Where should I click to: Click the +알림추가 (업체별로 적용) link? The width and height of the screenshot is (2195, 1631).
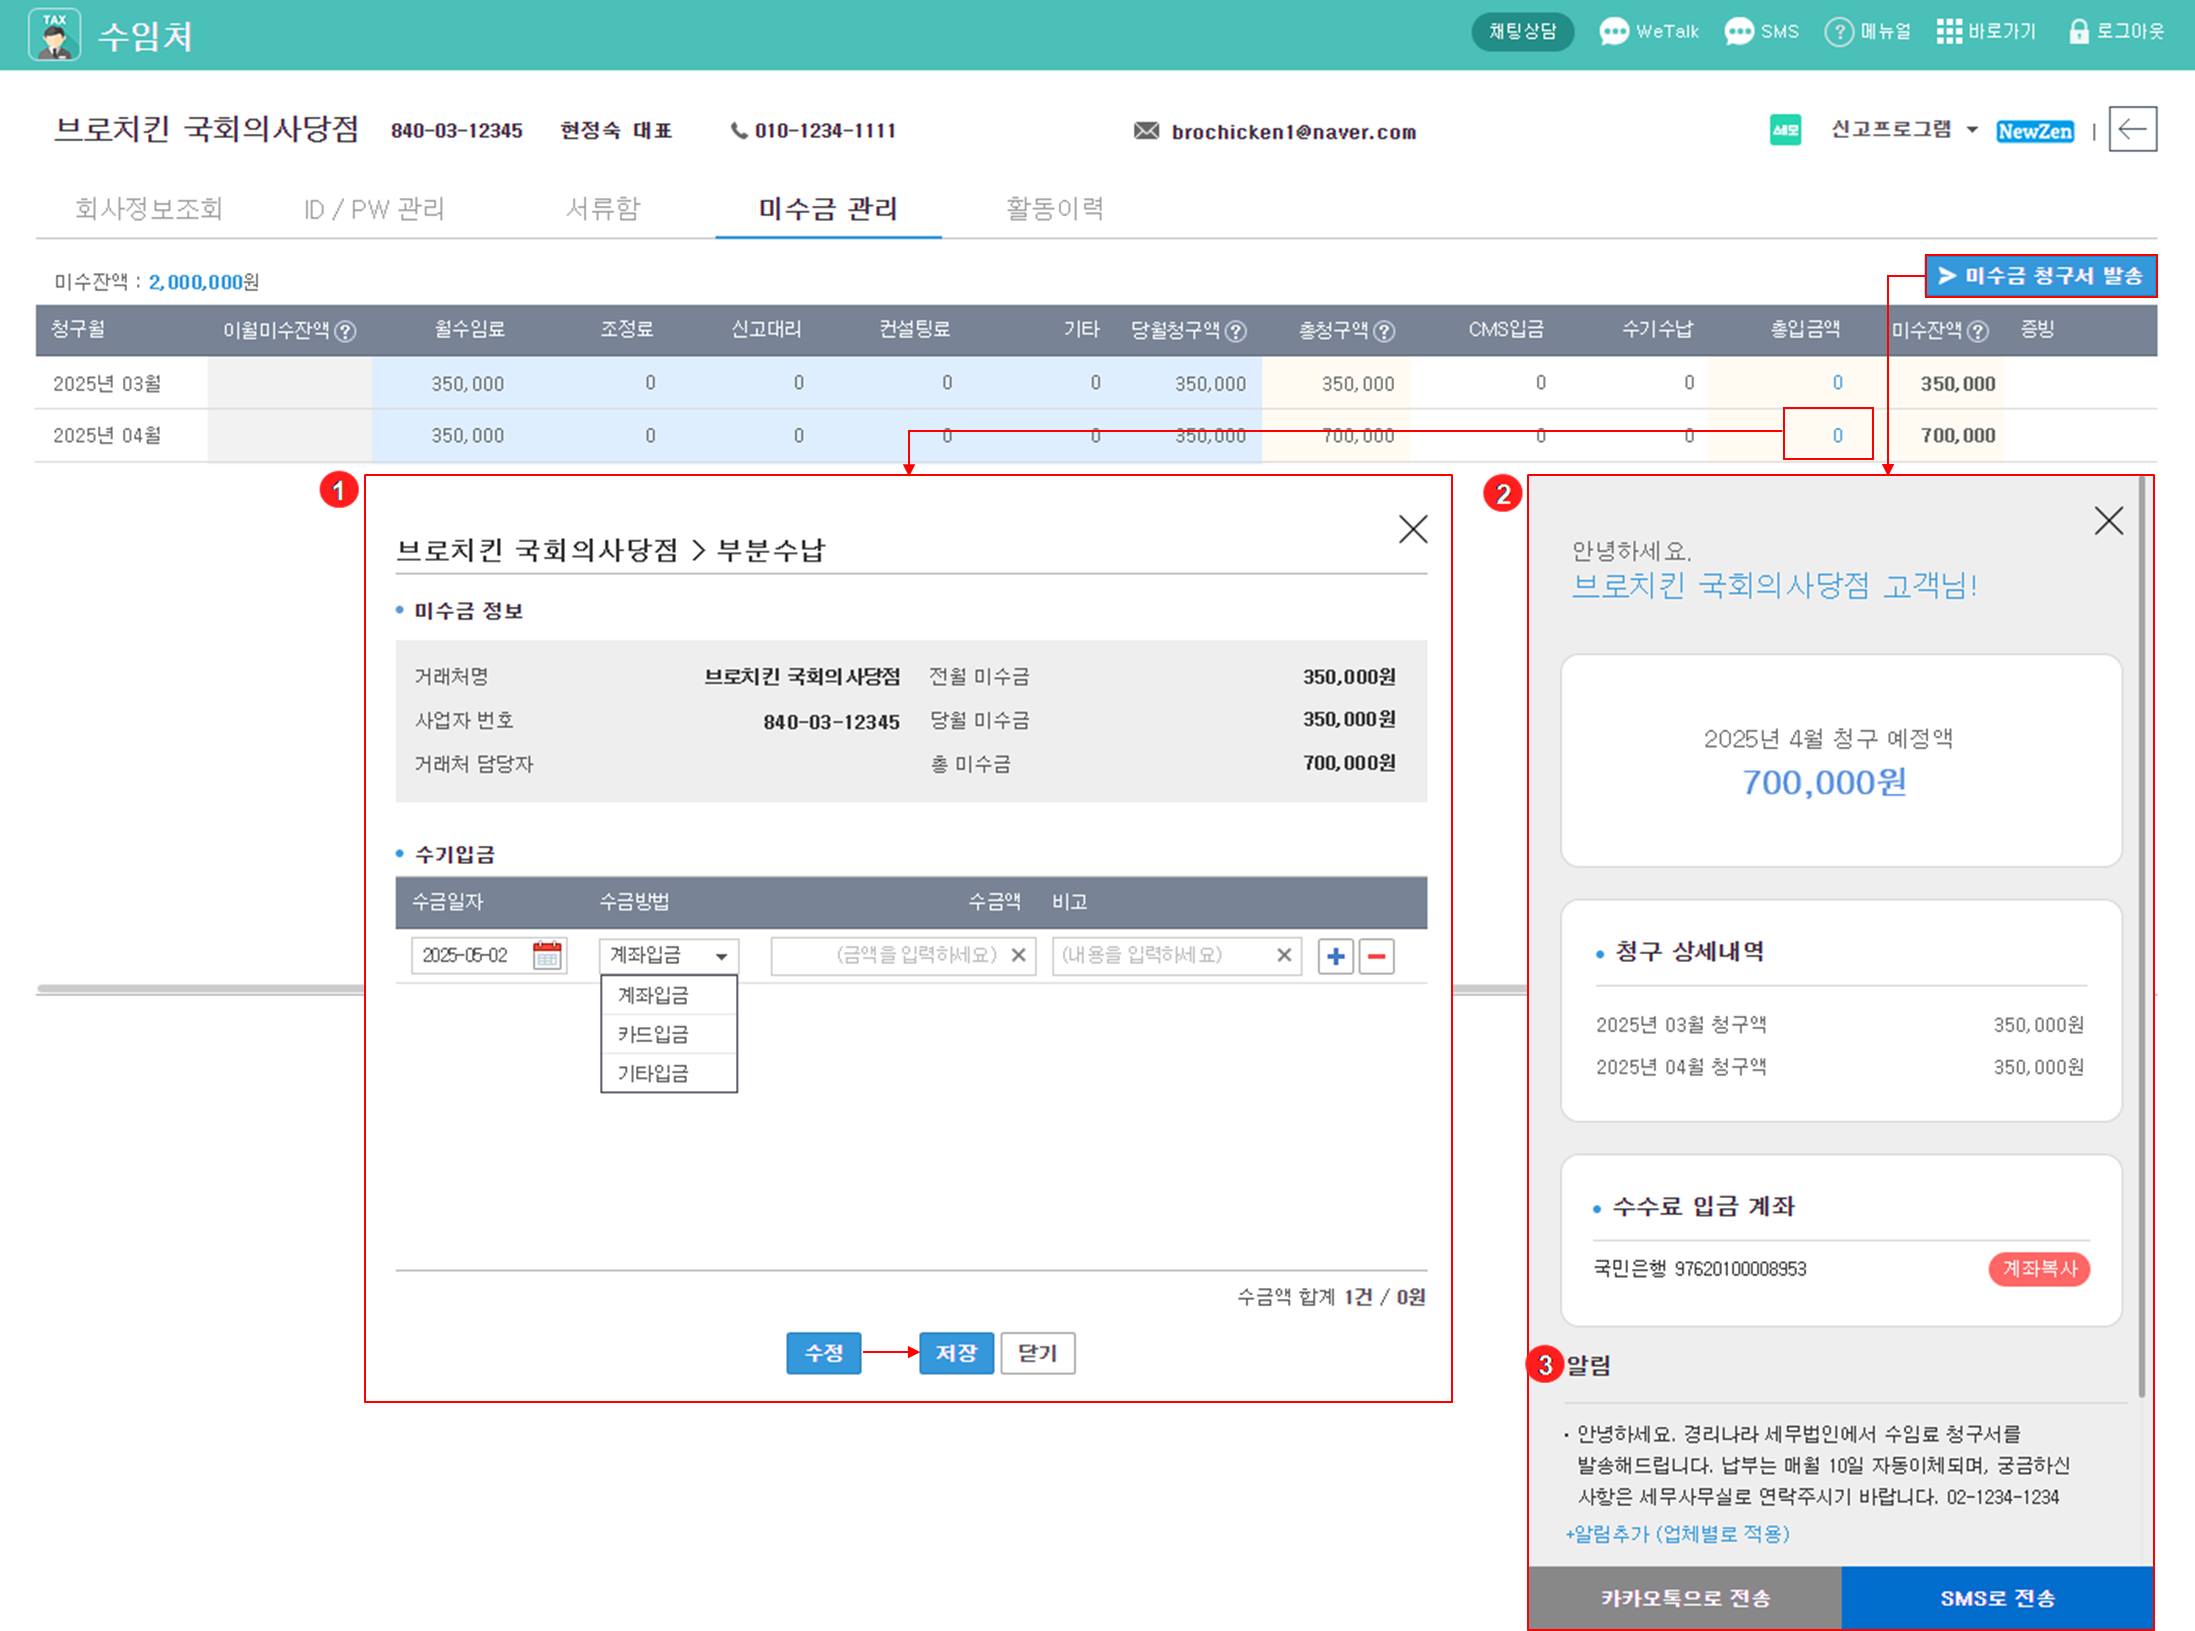point(1677,1533)
